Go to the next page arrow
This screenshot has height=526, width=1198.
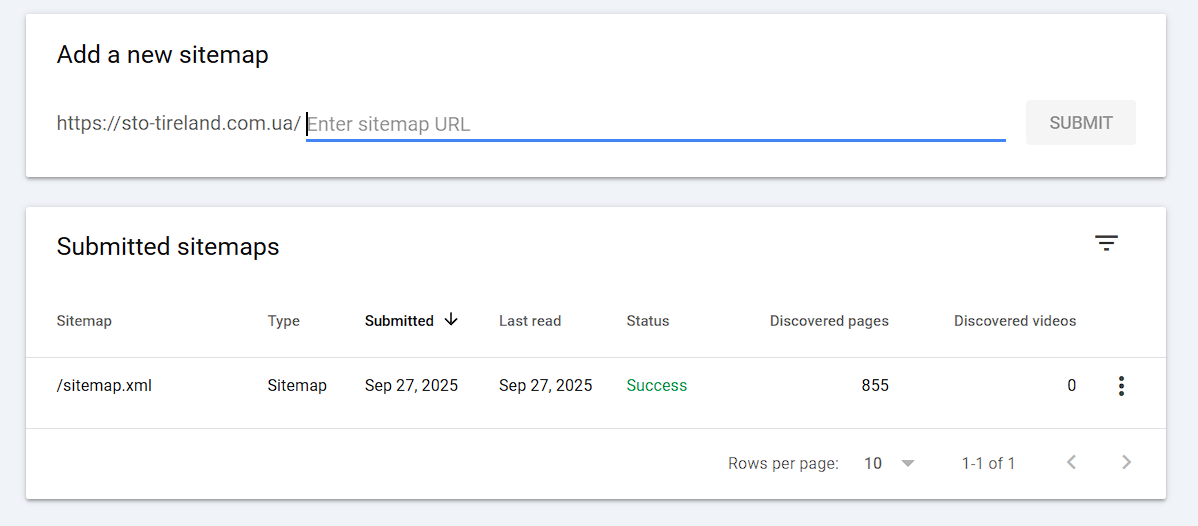click(x=1126, y=462)
